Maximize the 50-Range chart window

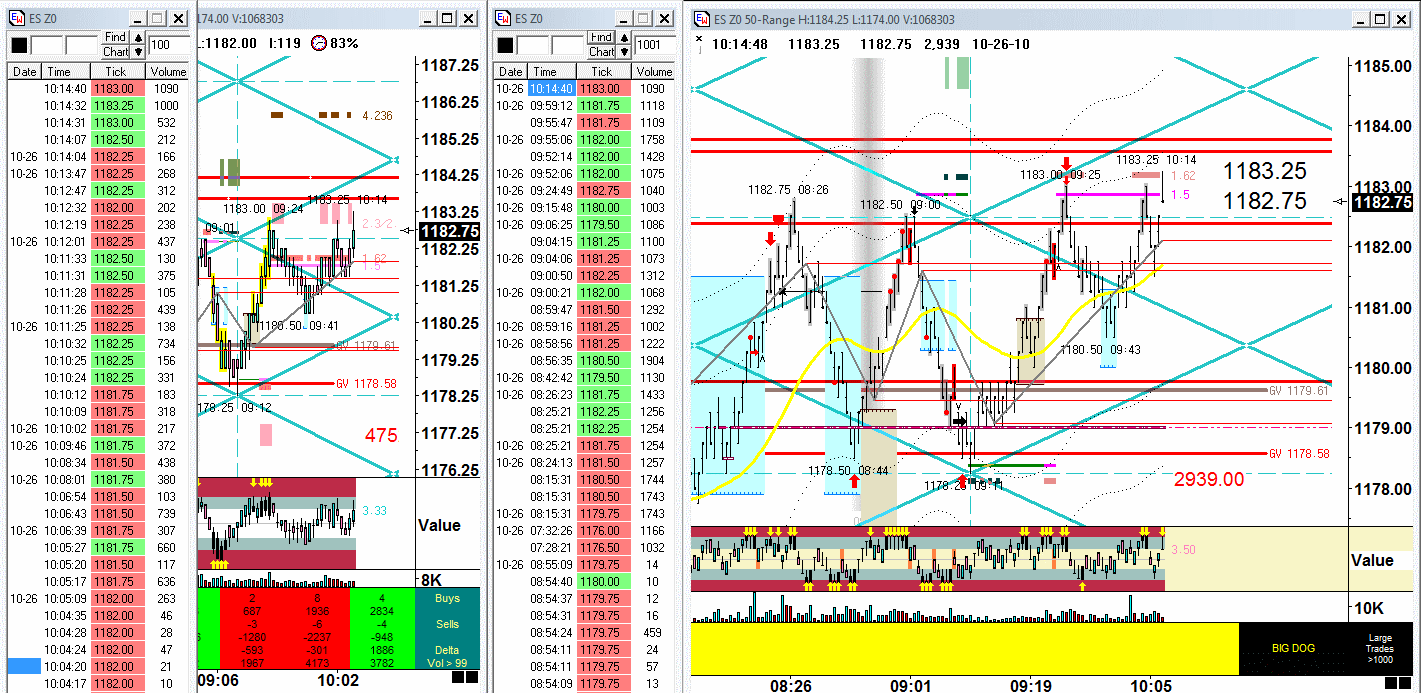1376,19
